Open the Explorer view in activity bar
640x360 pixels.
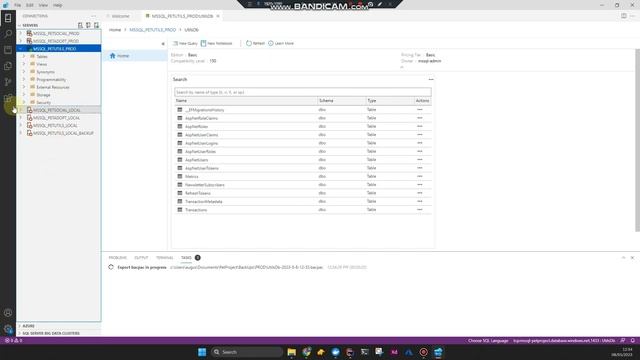tap(8, 66)
